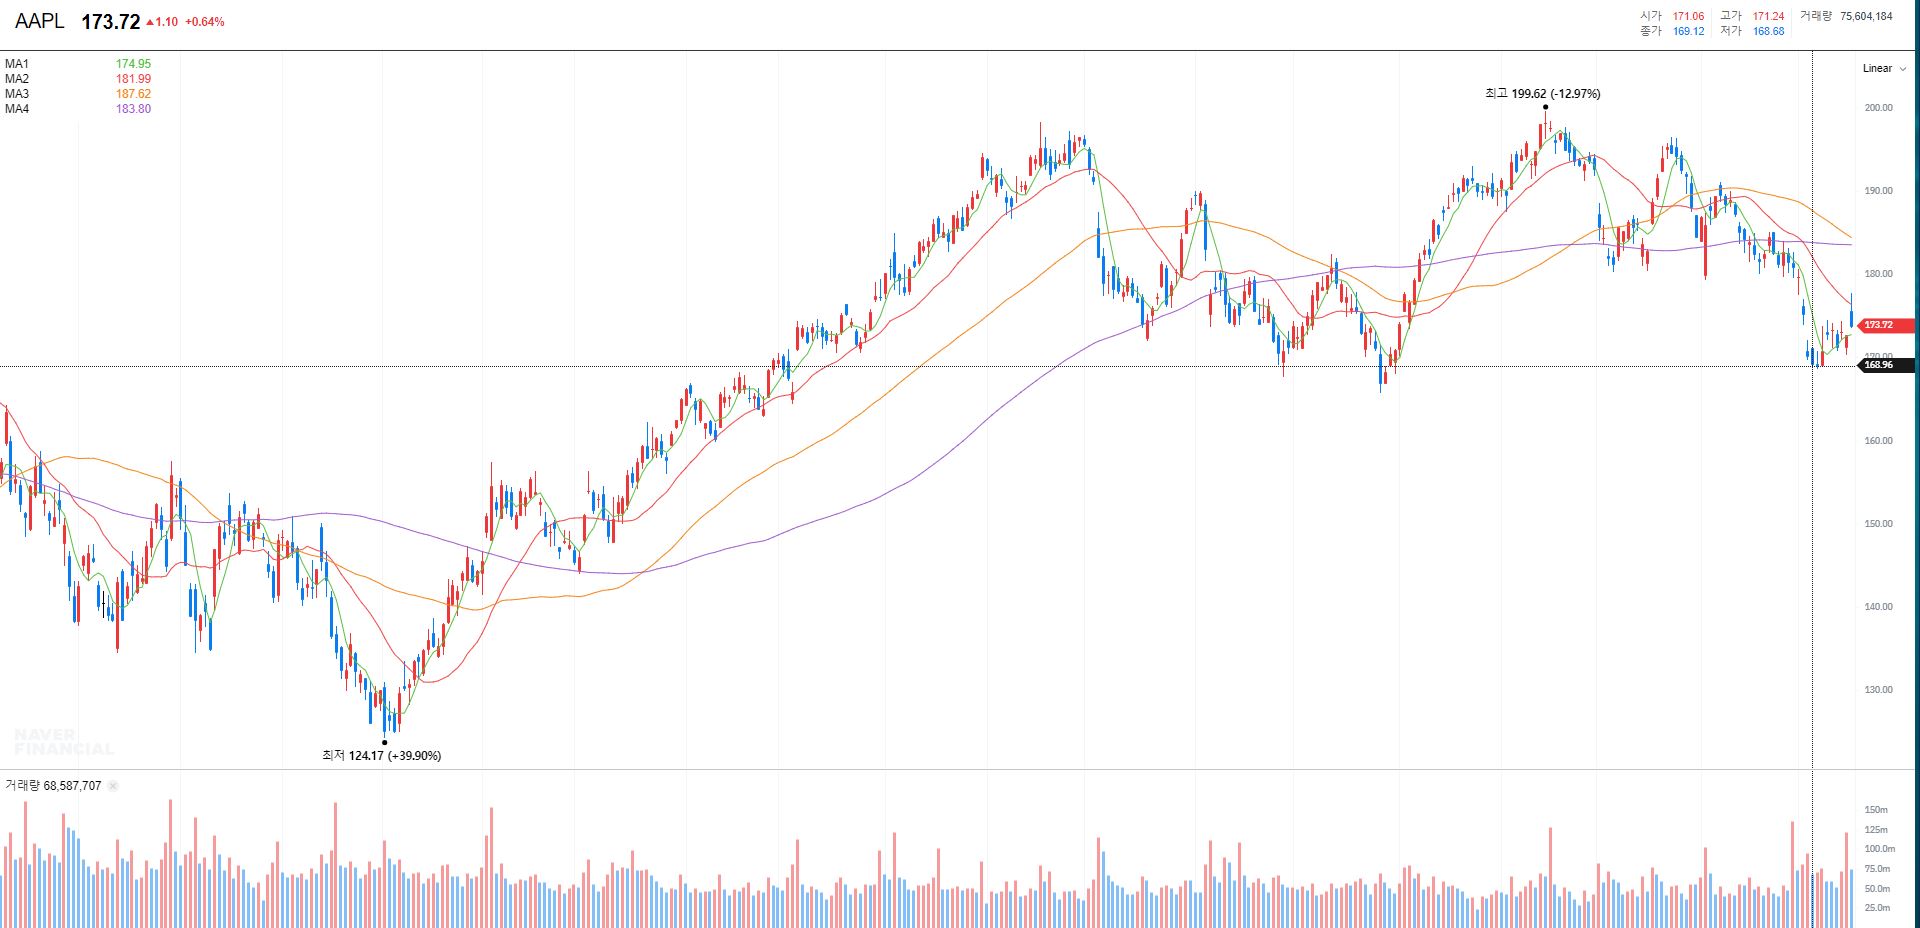Select the MA3 value 187.62
The image size is (1920, 928).
[133, 94]
